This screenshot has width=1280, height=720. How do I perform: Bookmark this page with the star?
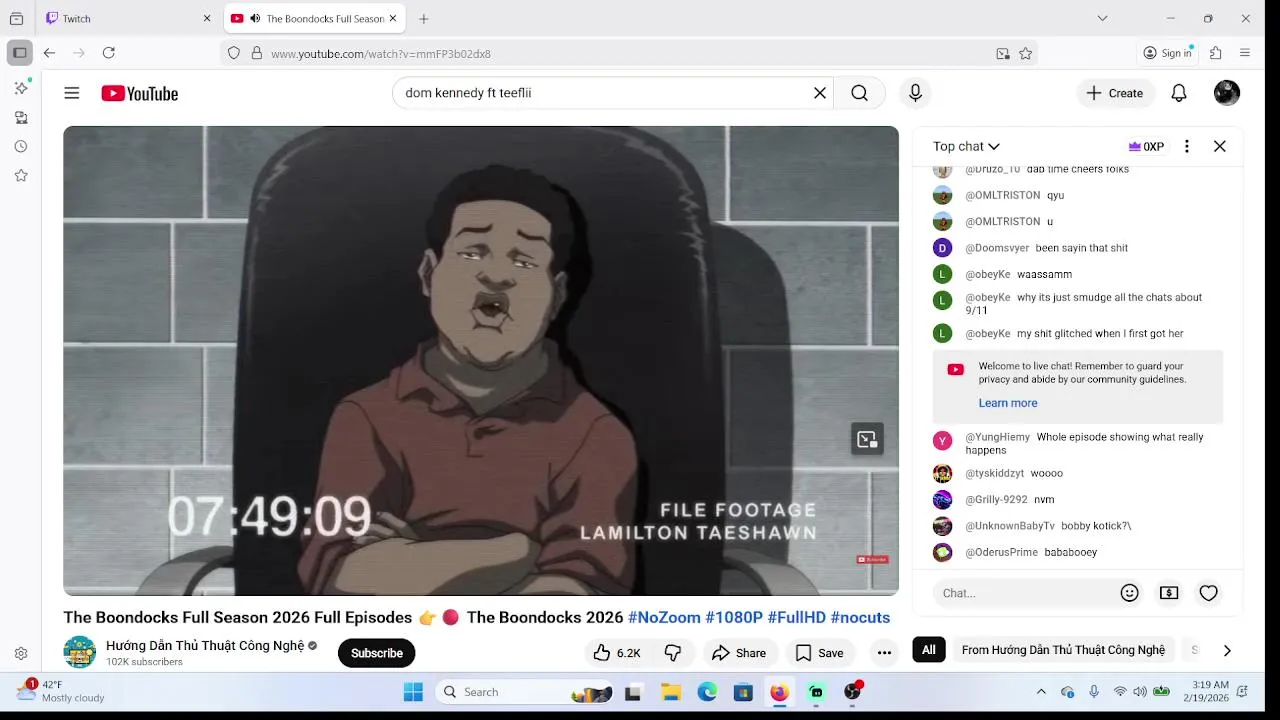pyautogui.click(x=1025, y=54)
